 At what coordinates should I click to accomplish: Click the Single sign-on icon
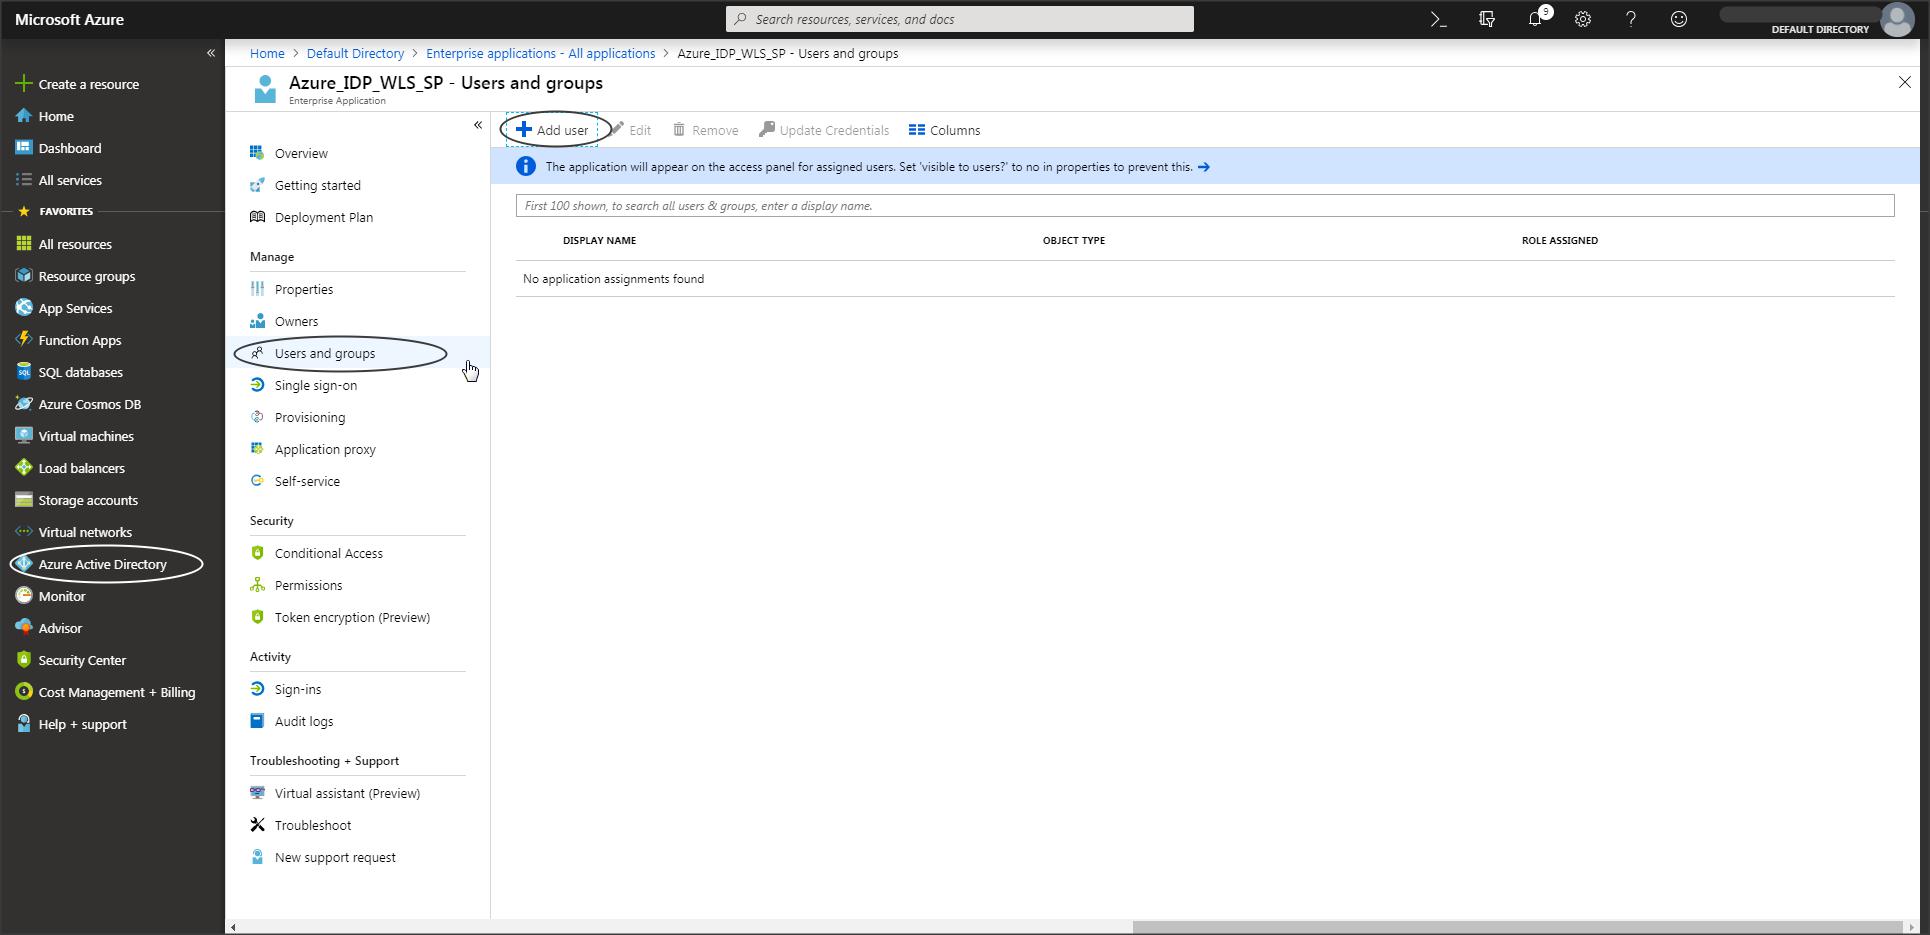coord(257,385)
